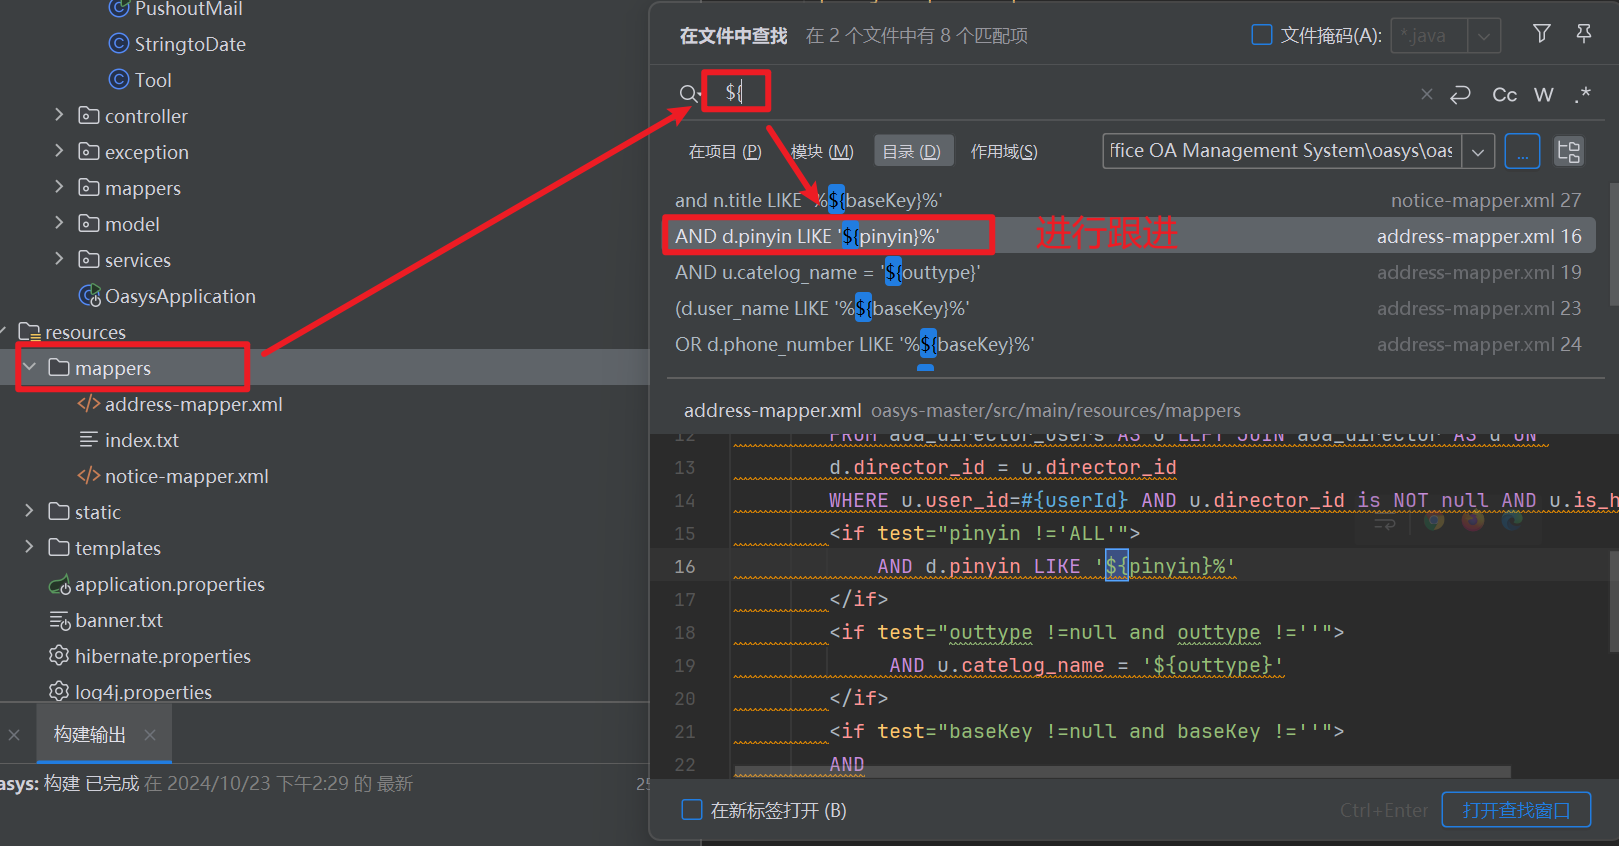Click the results list vertical scrollbar

(1613, 245)
